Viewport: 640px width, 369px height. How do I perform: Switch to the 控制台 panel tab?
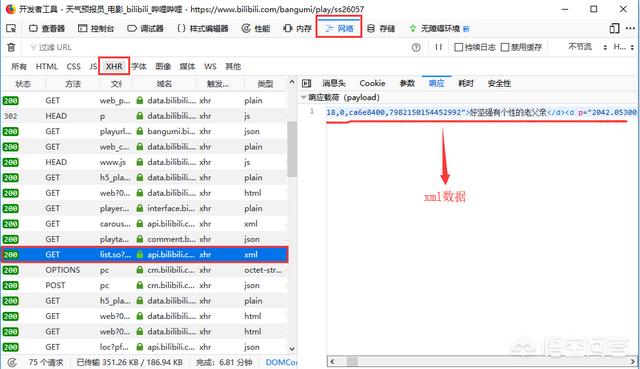(x=96, y=28)
